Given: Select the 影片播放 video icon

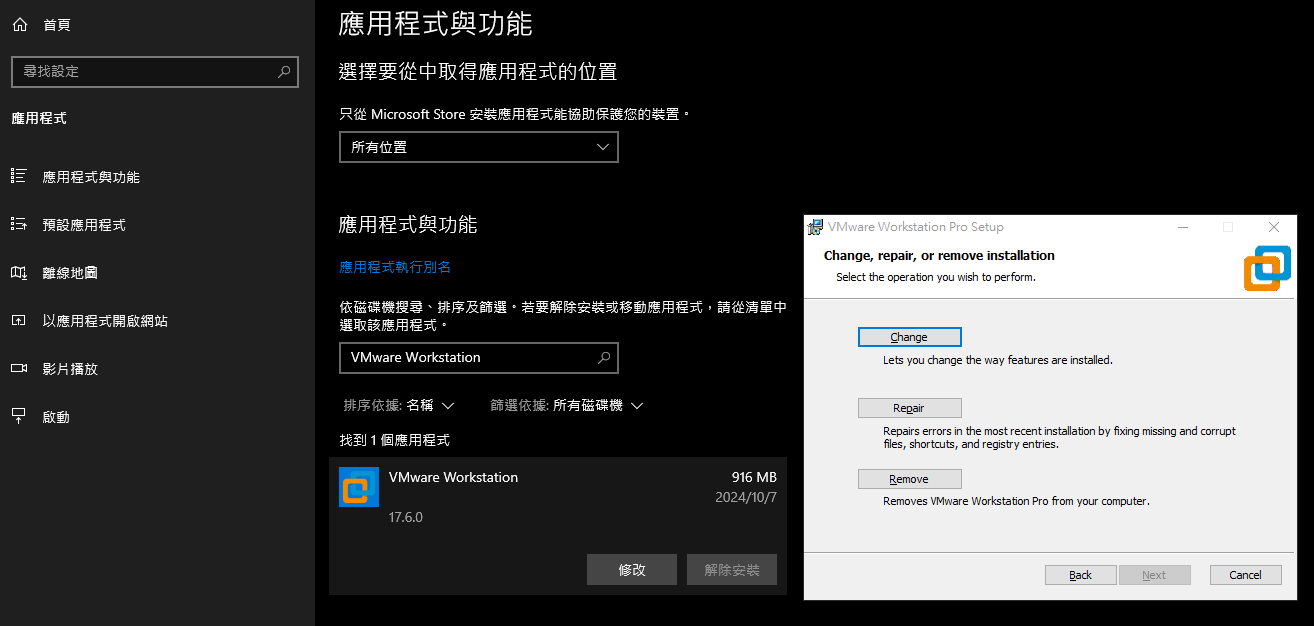Looking at the screenshot, I should pyautogui.click(x=18, y=369).
